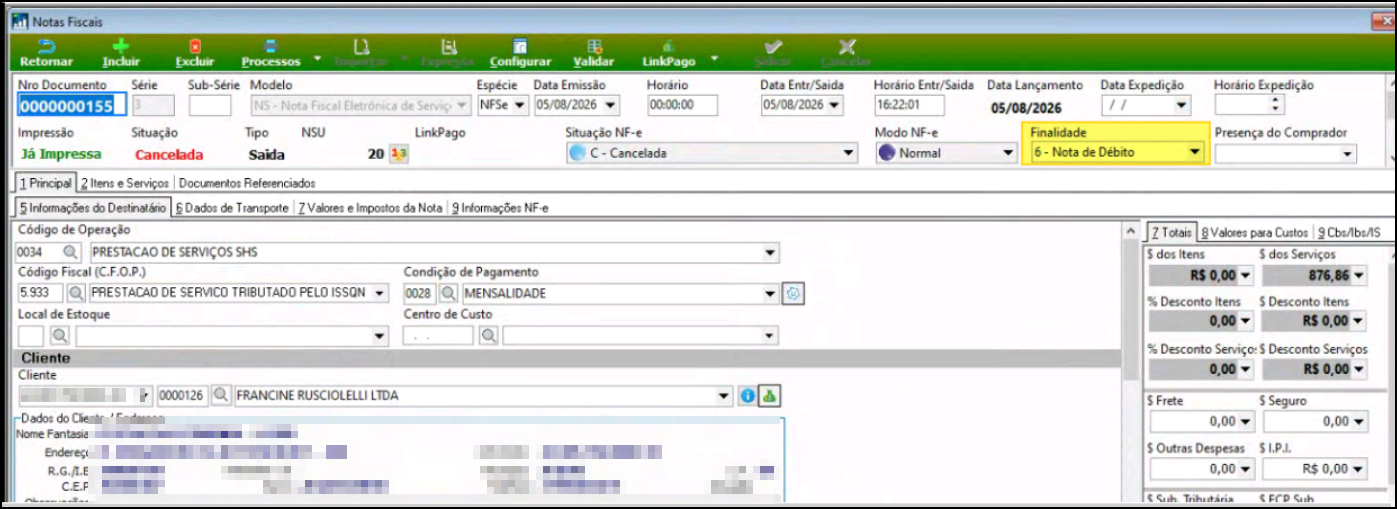Click the blue info icon beside client name
This screenshot has width=1397, height=509.
pos(746,396)
